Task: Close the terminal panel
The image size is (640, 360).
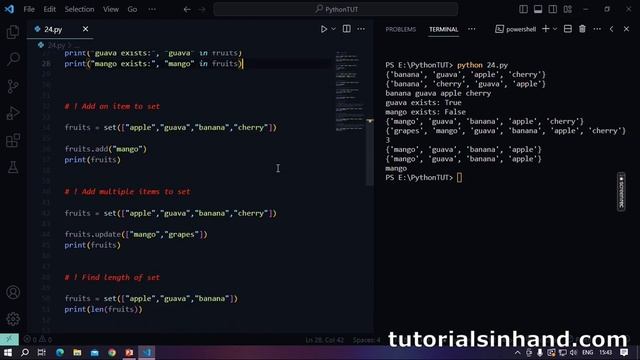Action: (x=626, y=29)
